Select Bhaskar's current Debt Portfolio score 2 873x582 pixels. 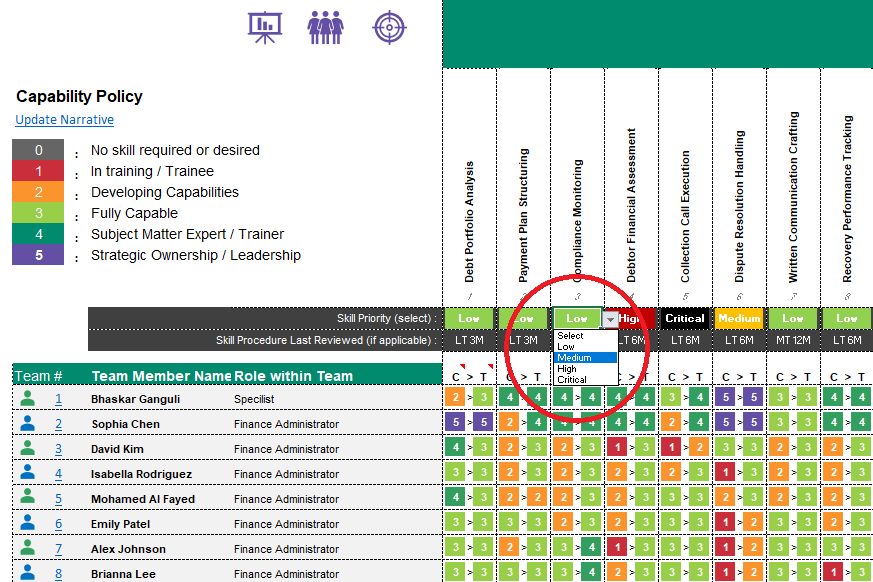(x=455, y=397)
